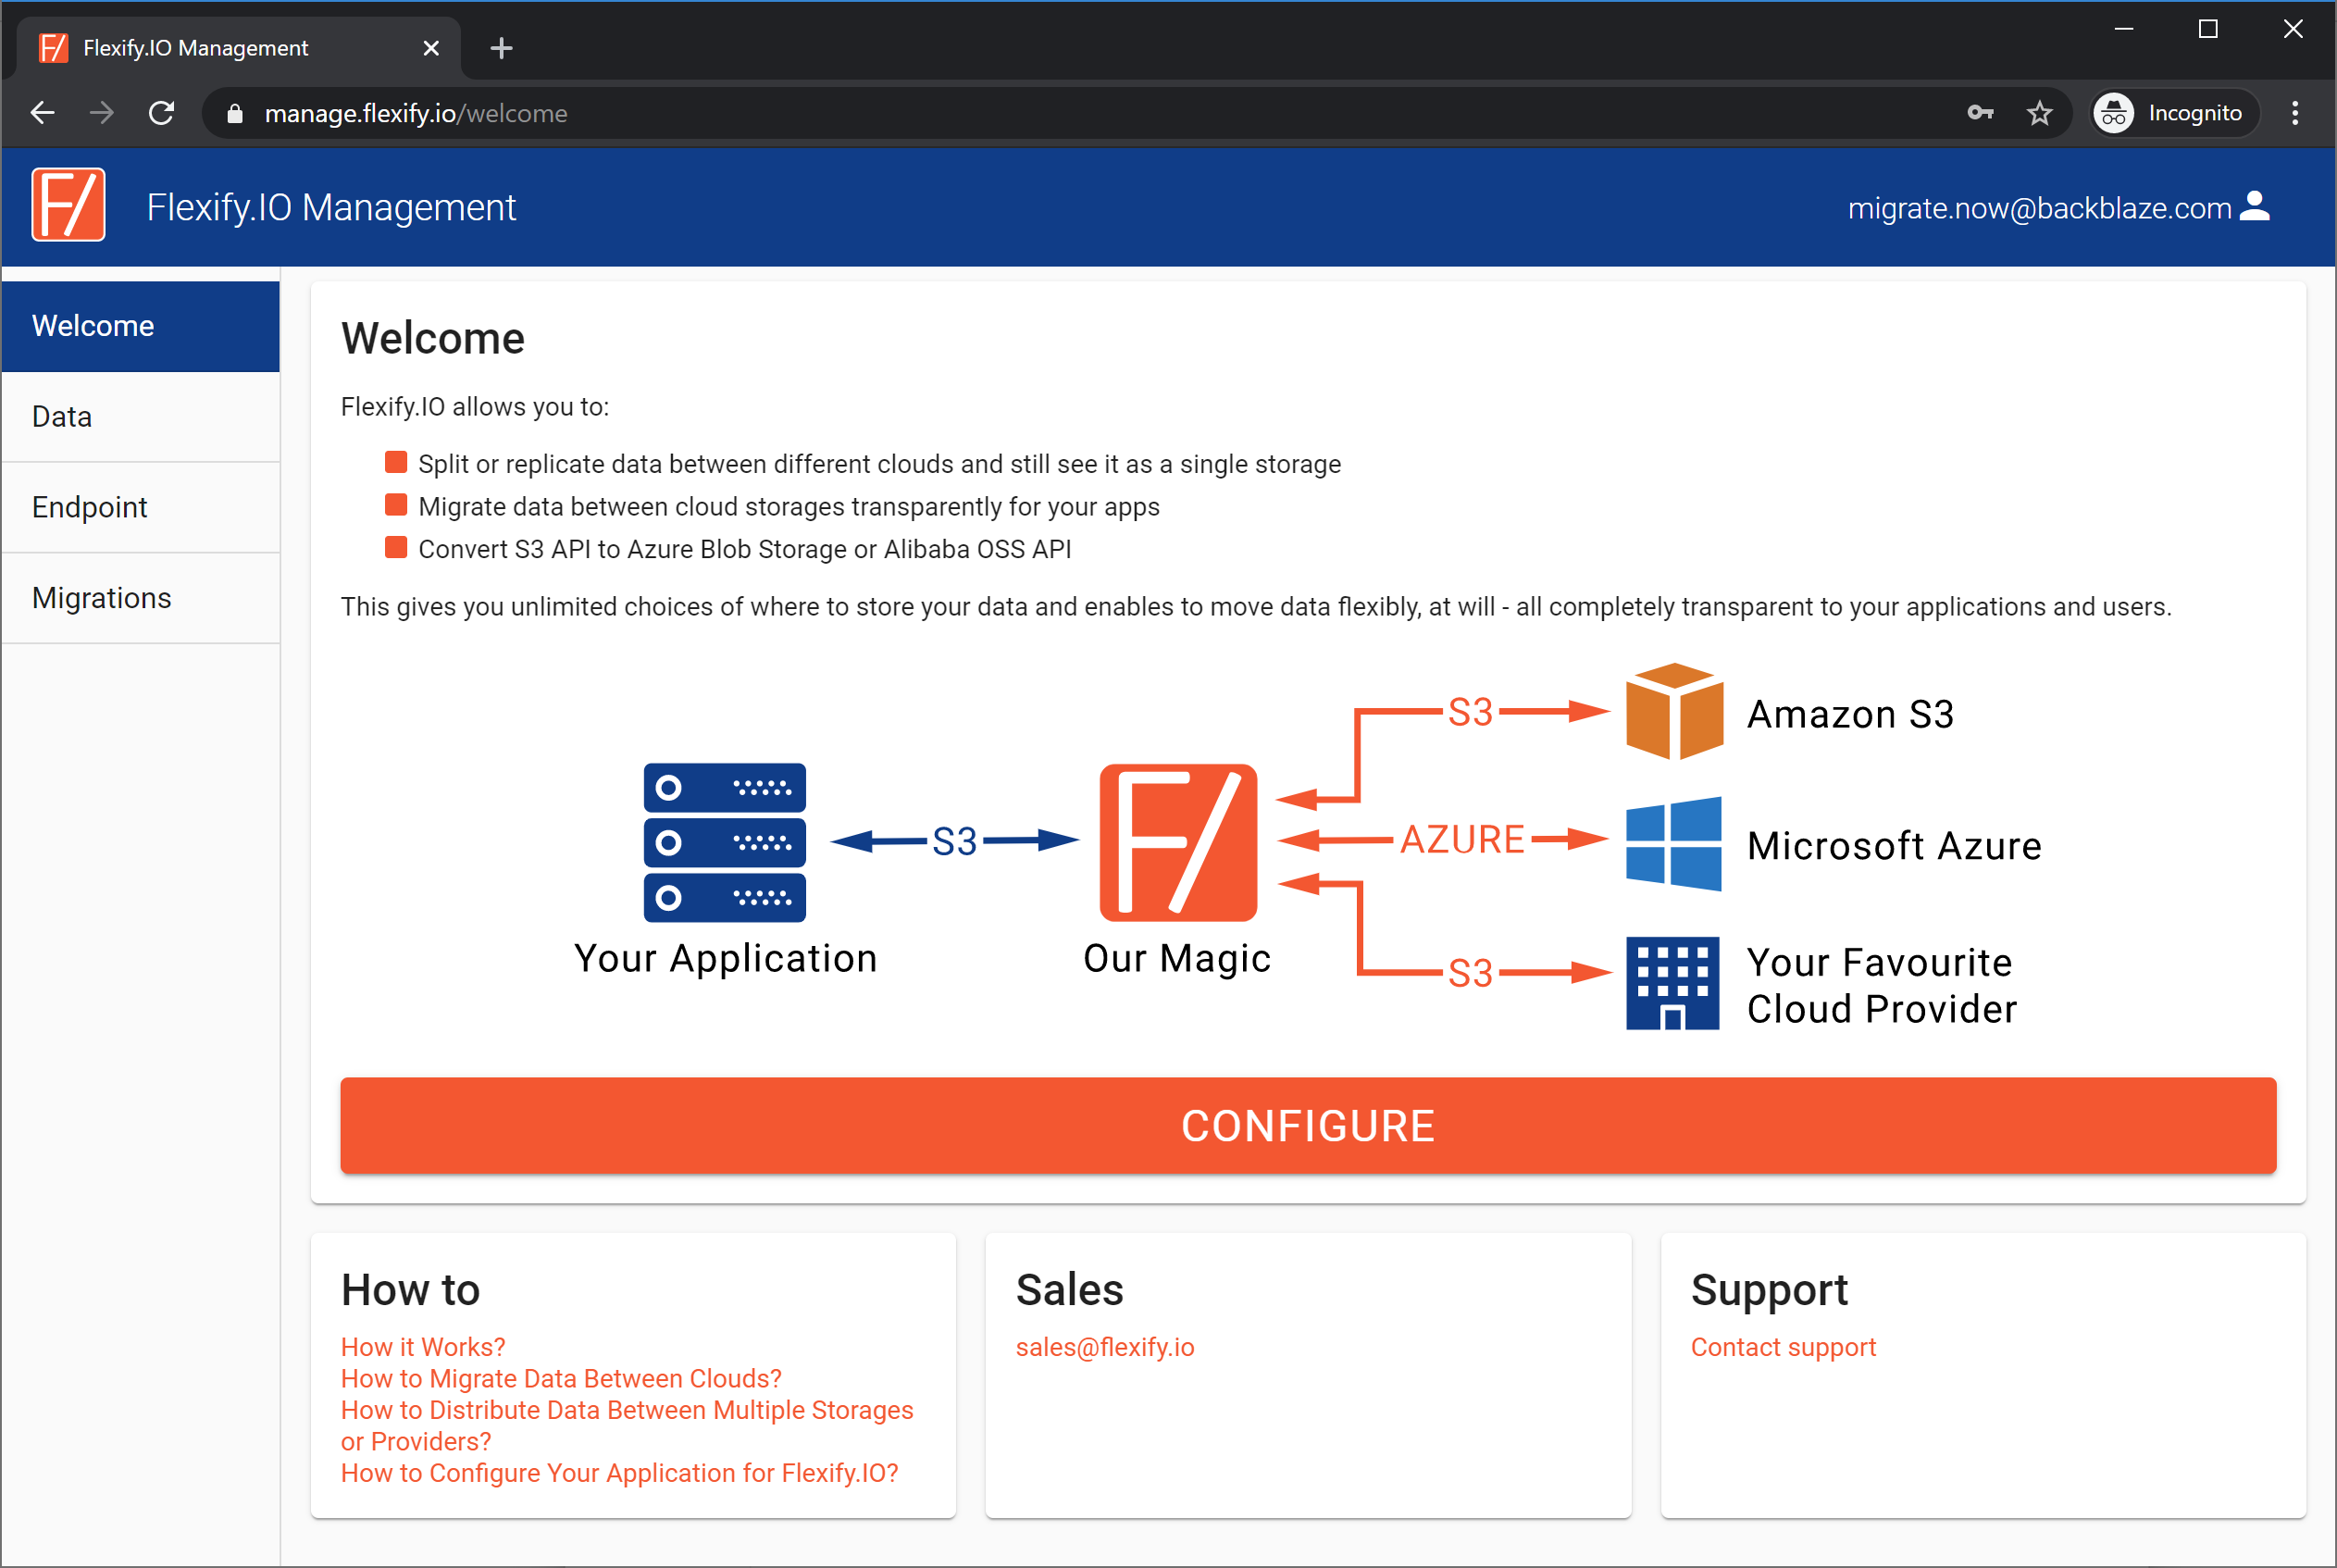Click the How to card heading
This screenshot has height=1568, width=2337.
click(x=410, y=1290)
